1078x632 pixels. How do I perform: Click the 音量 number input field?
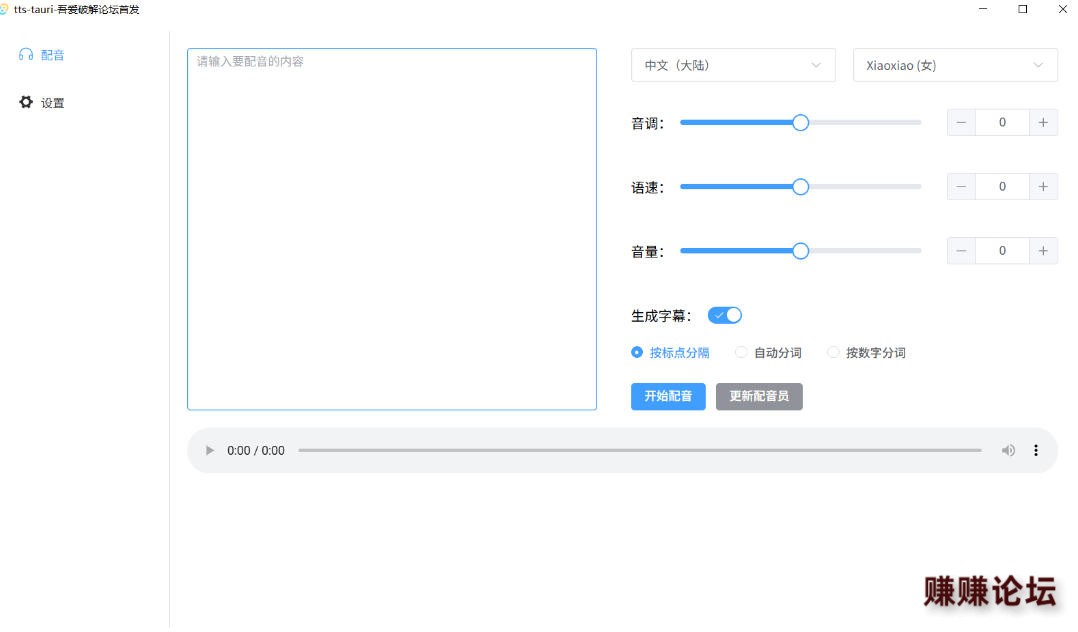pos(1002,251)
